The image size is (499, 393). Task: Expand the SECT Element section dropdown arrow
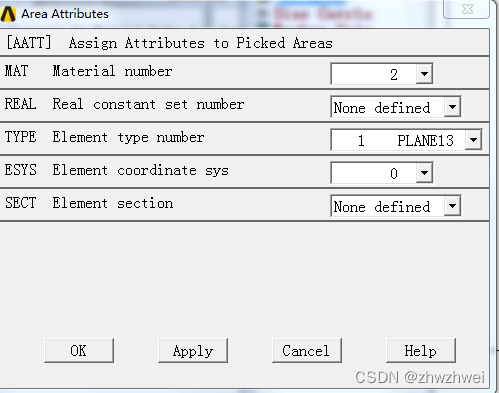point(452,206)
